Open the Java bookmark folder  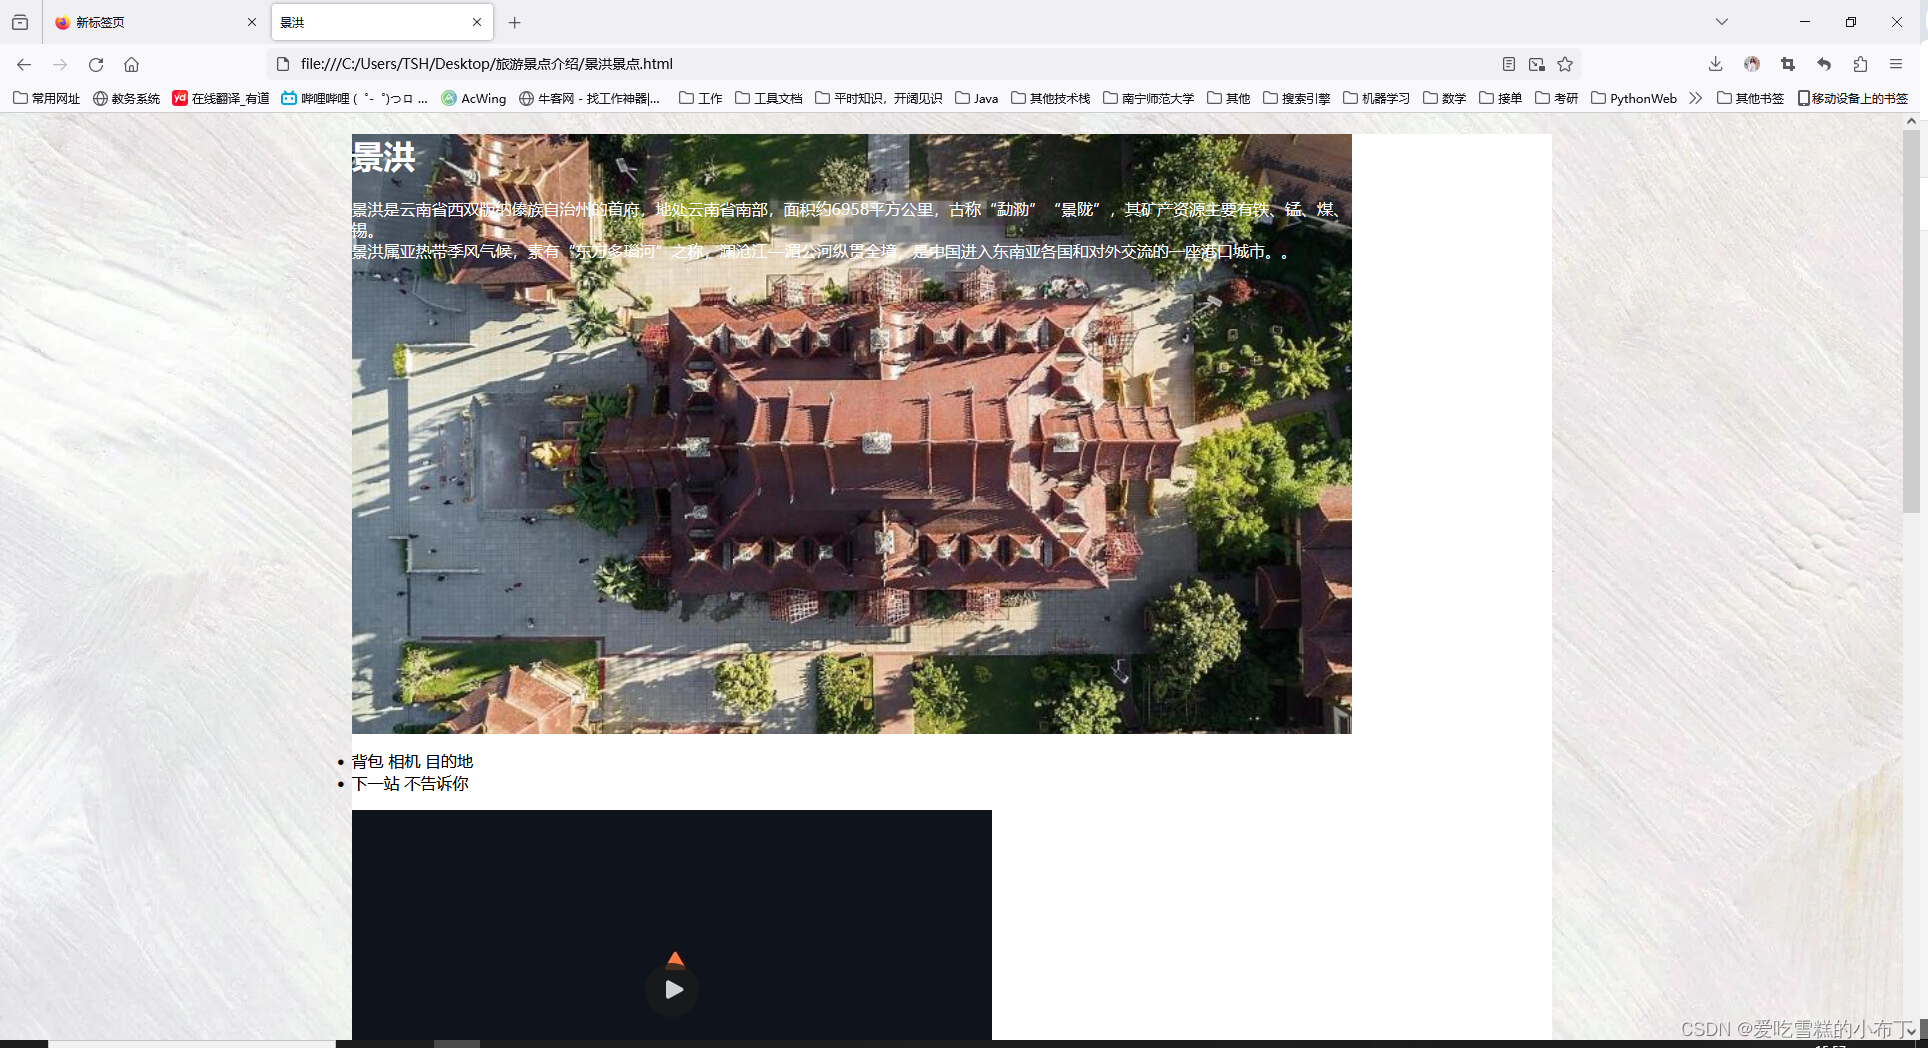[x=976, y=98]
